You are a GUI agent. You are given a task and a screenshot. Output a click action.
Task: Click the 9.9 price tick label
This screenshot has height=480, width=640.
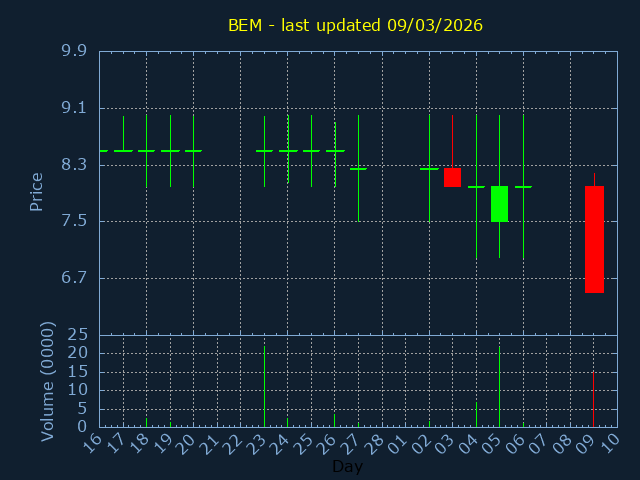(x=73, y=51)
